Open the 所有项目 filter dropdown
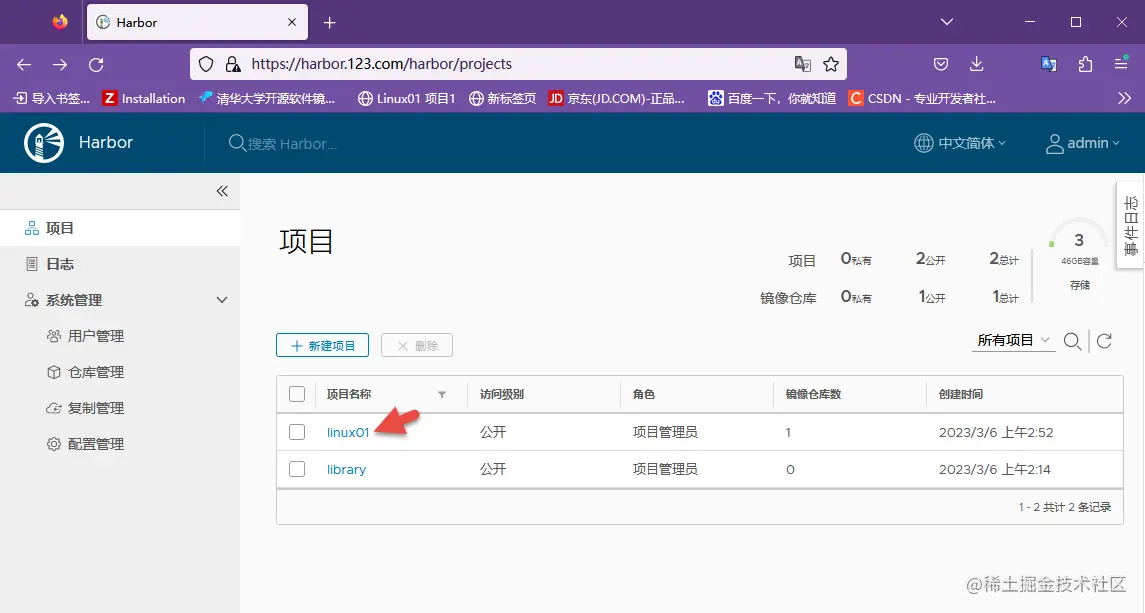 click(1014, 340)
